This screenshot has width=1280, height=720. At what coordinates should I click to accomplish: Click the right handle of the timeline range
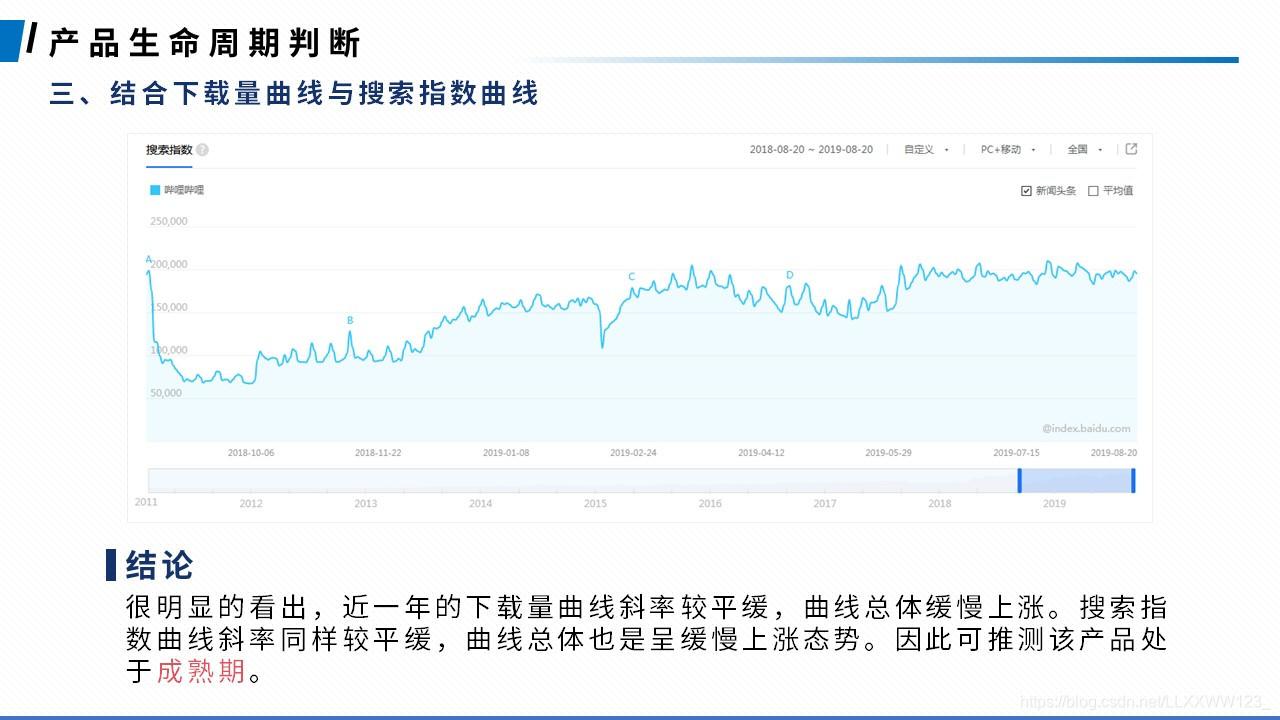pyautogui.click(x=1133, y=480)
